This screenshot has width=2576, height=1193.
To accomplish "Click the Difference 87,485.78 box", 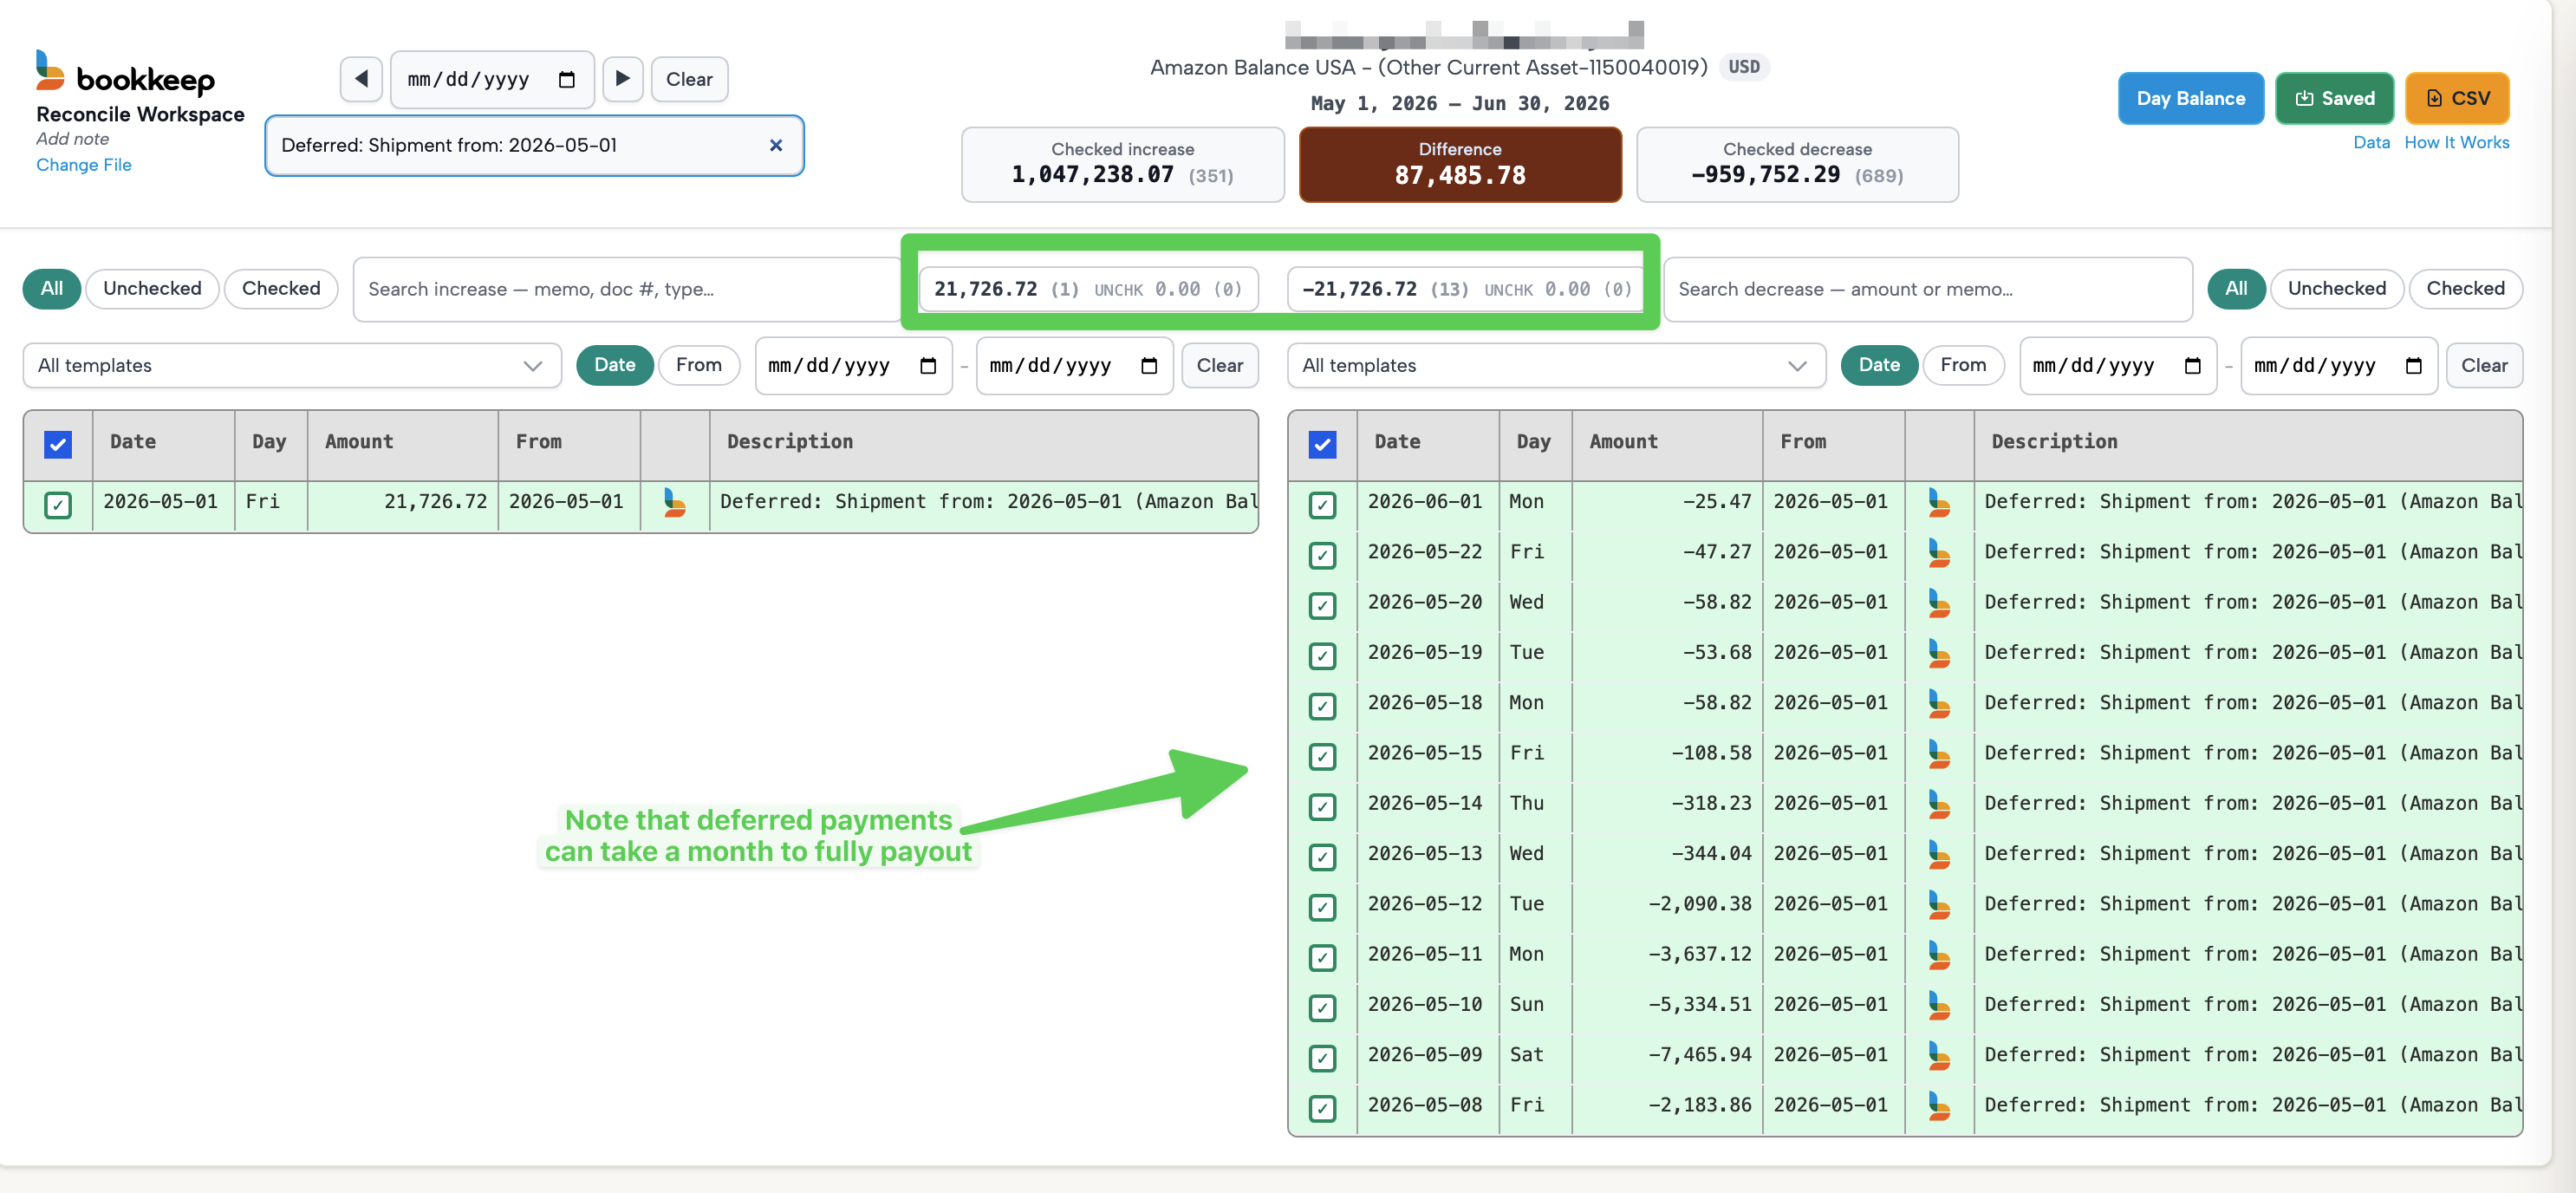I will tap(1460, 164).
